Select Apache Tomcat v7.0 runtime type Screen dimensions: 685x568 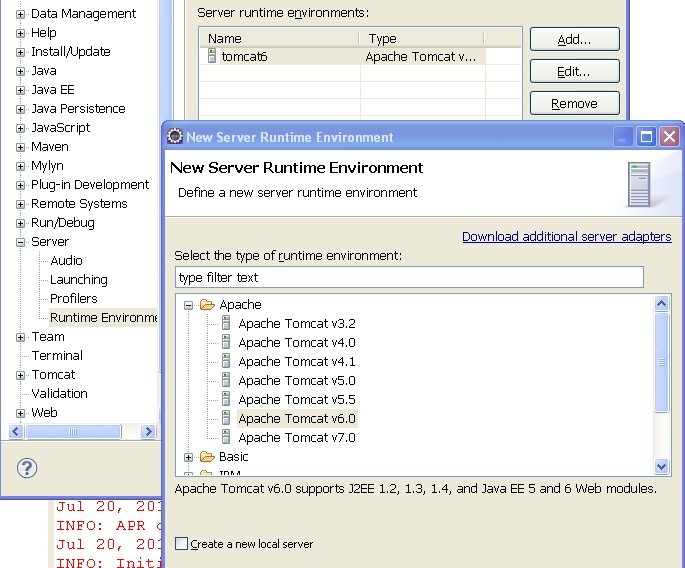point(297,437)
